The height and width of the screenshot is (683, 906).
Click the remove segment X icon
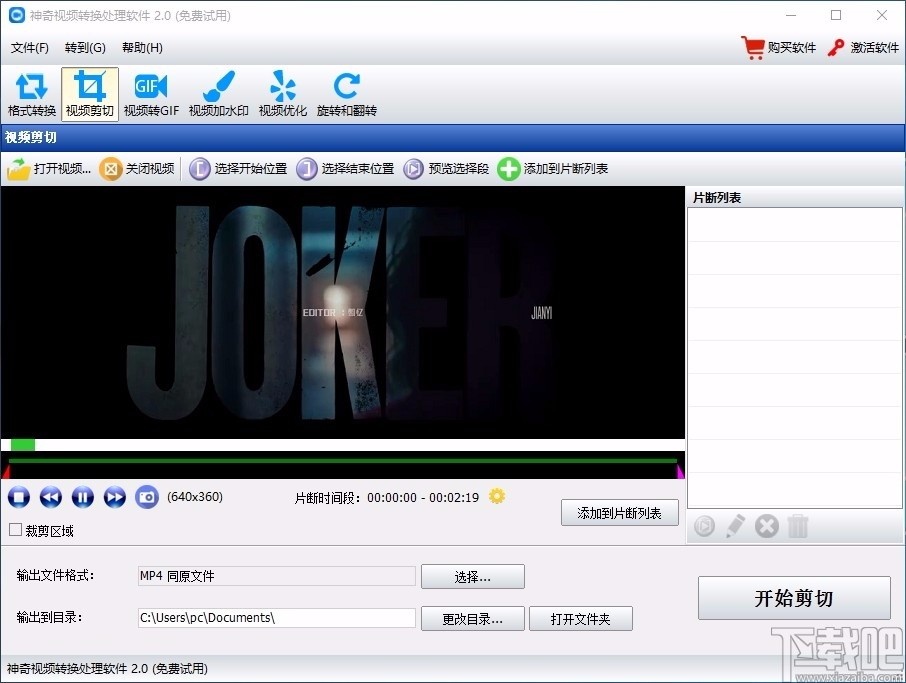click(767, 526)
